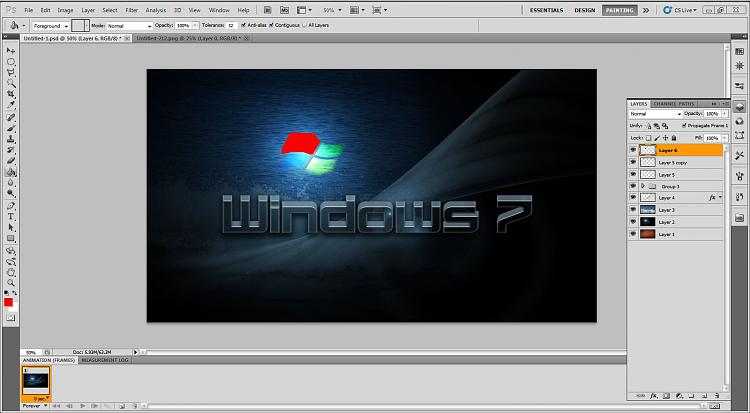
Task: Select the Blur tool
Action: [11, 183]
